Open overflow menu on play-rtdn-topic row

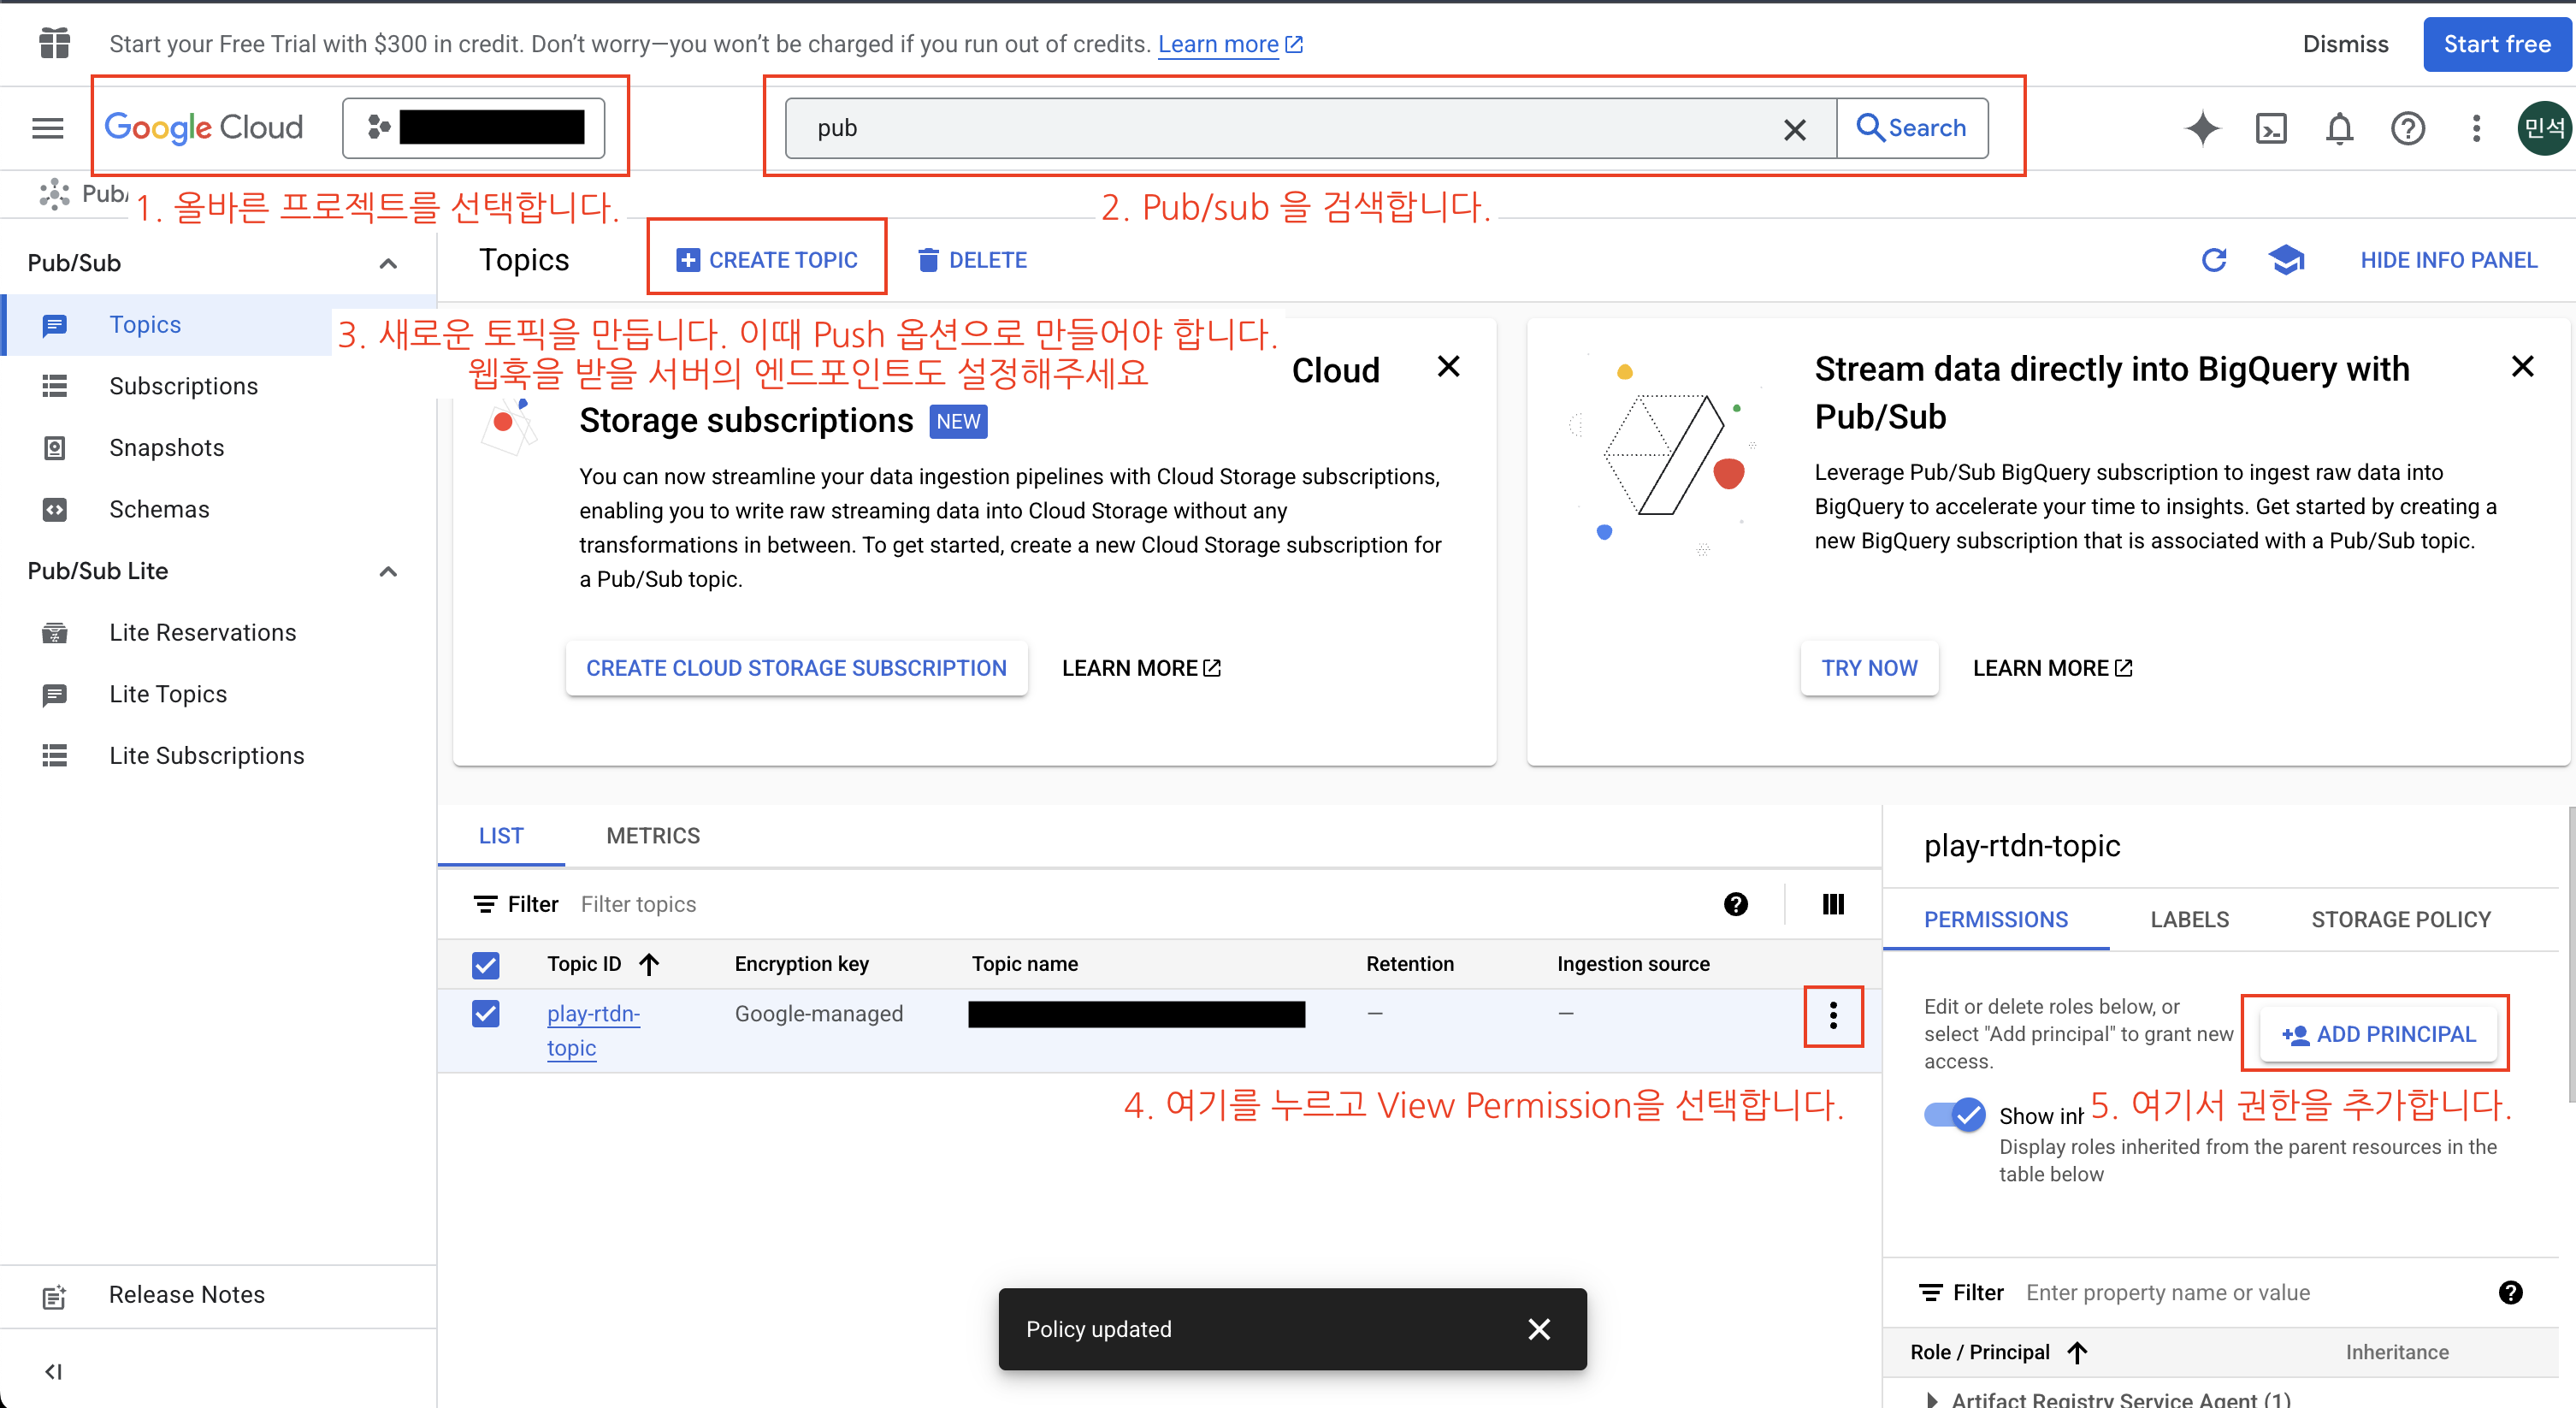coord(1833,1016)
